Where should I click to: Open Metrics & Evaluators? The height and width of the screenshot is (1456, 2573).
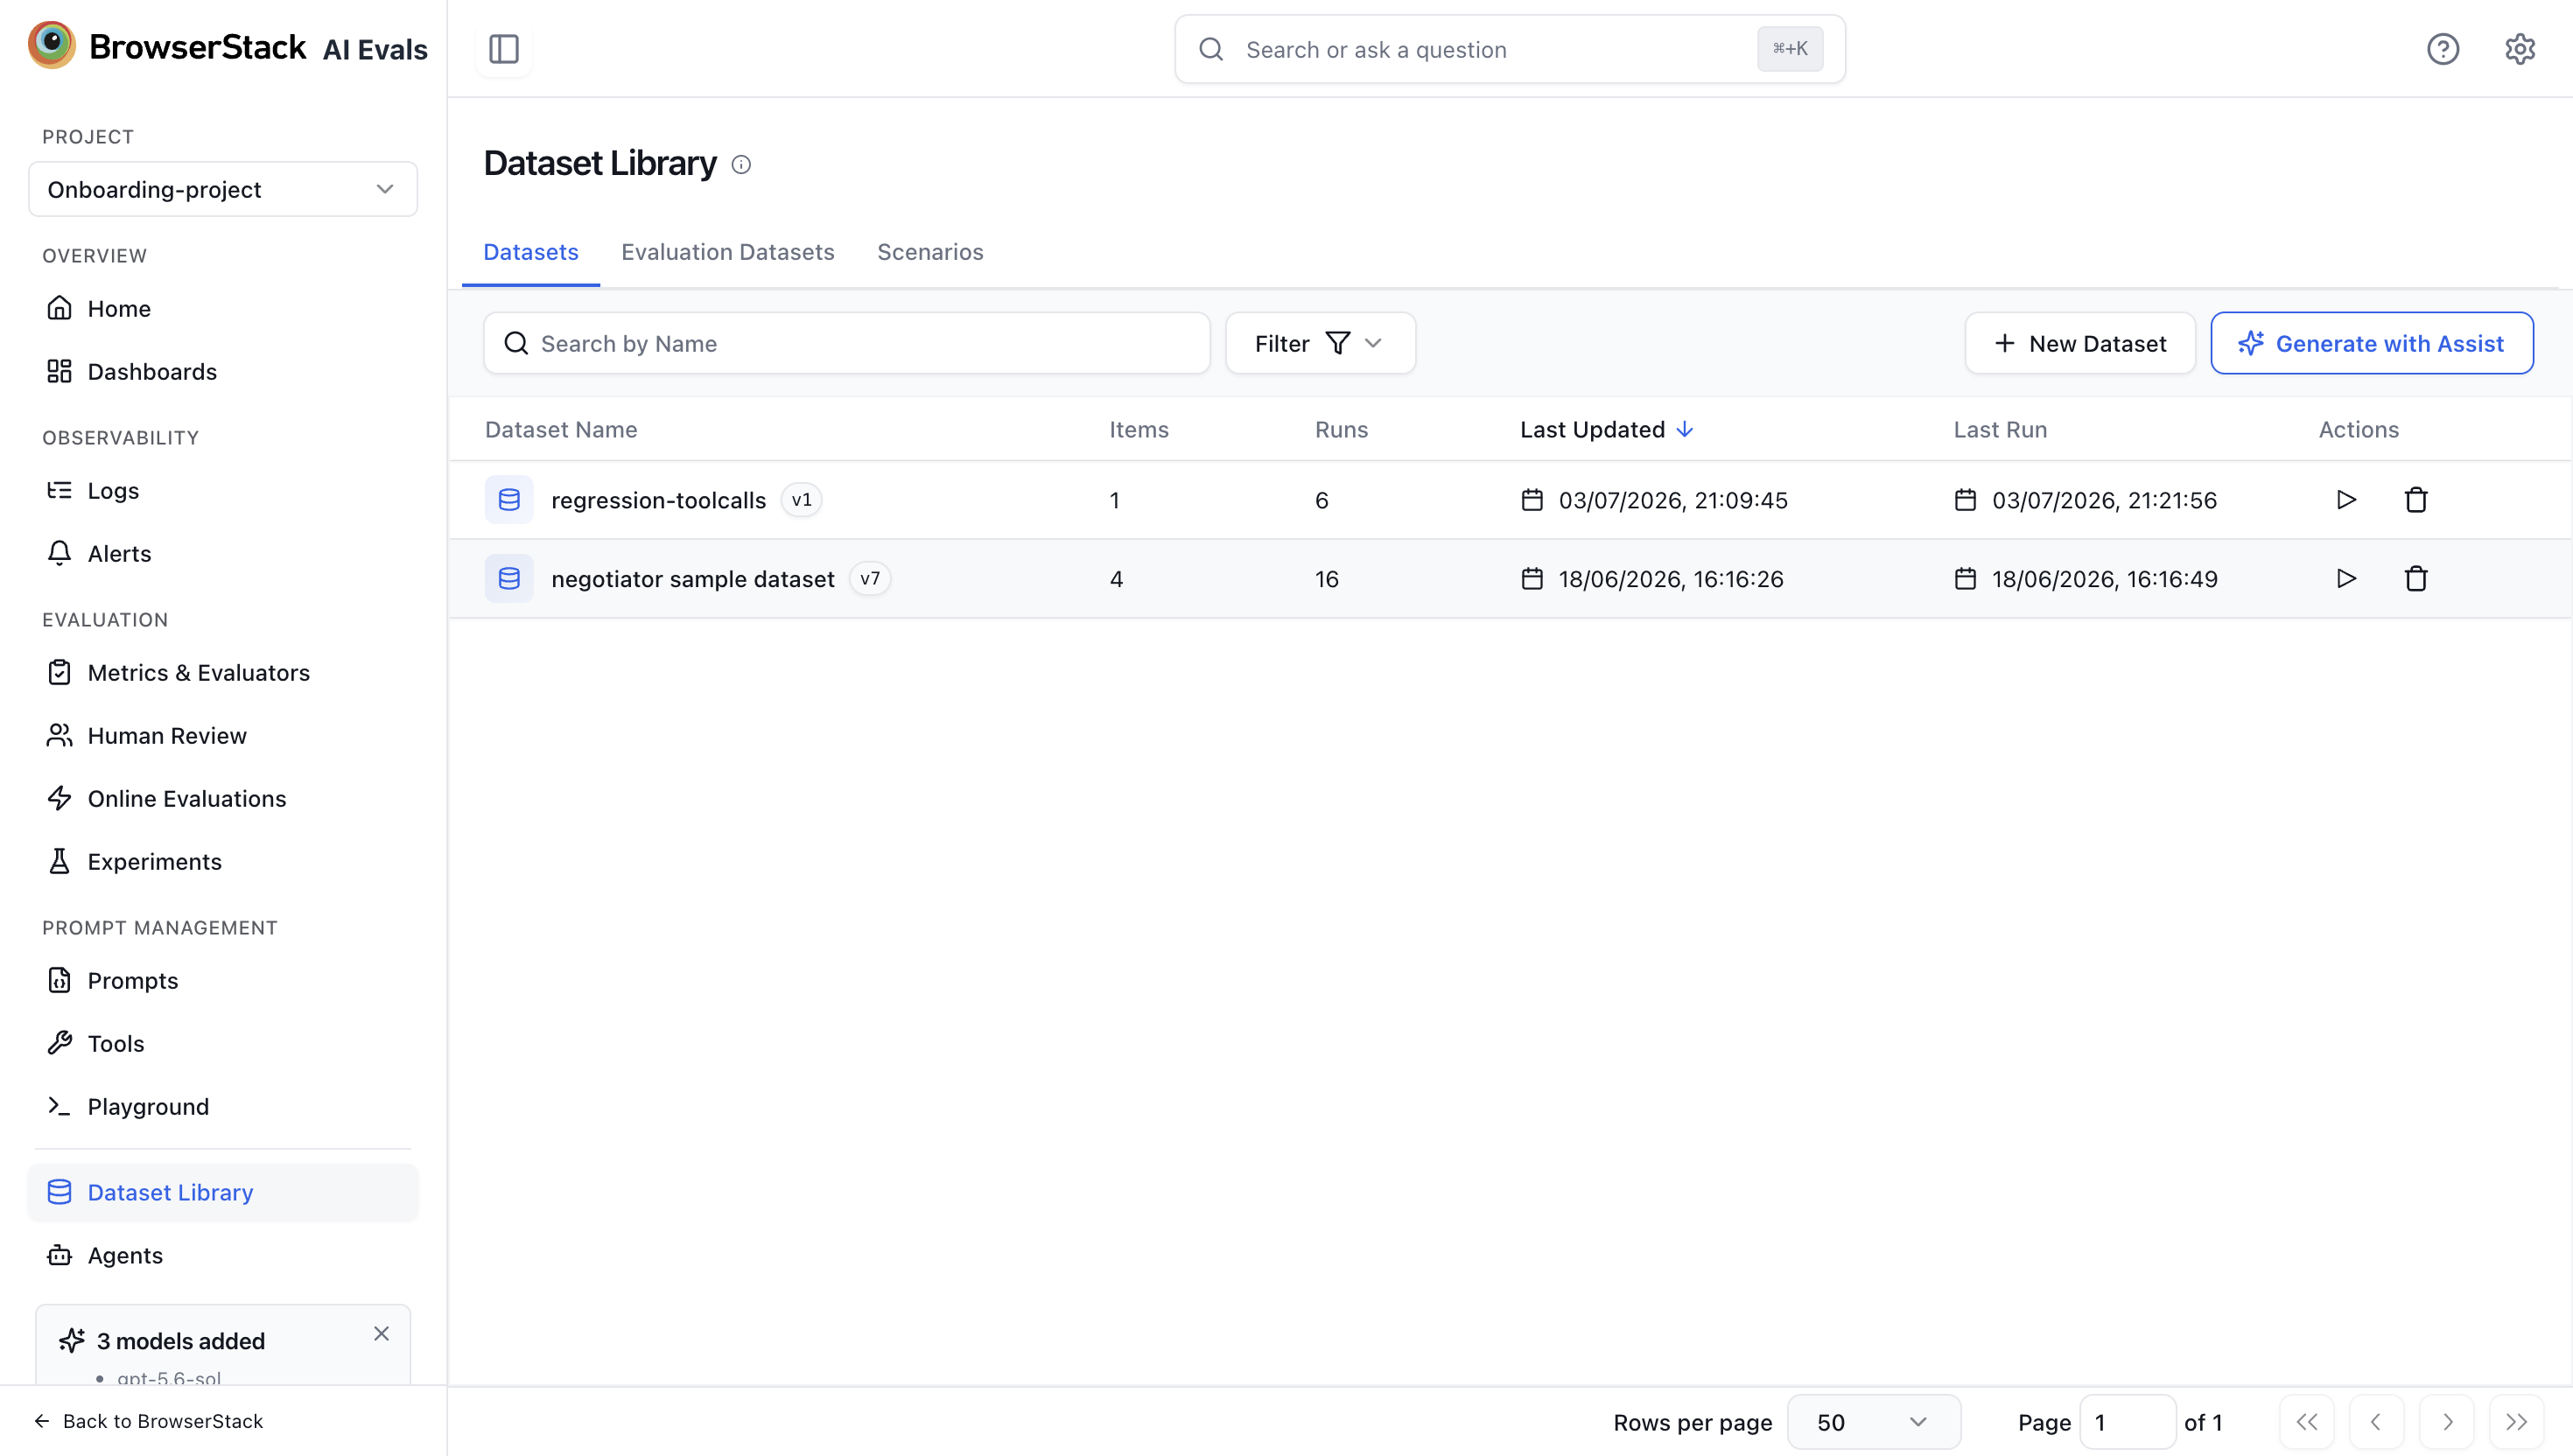point(222,673)
